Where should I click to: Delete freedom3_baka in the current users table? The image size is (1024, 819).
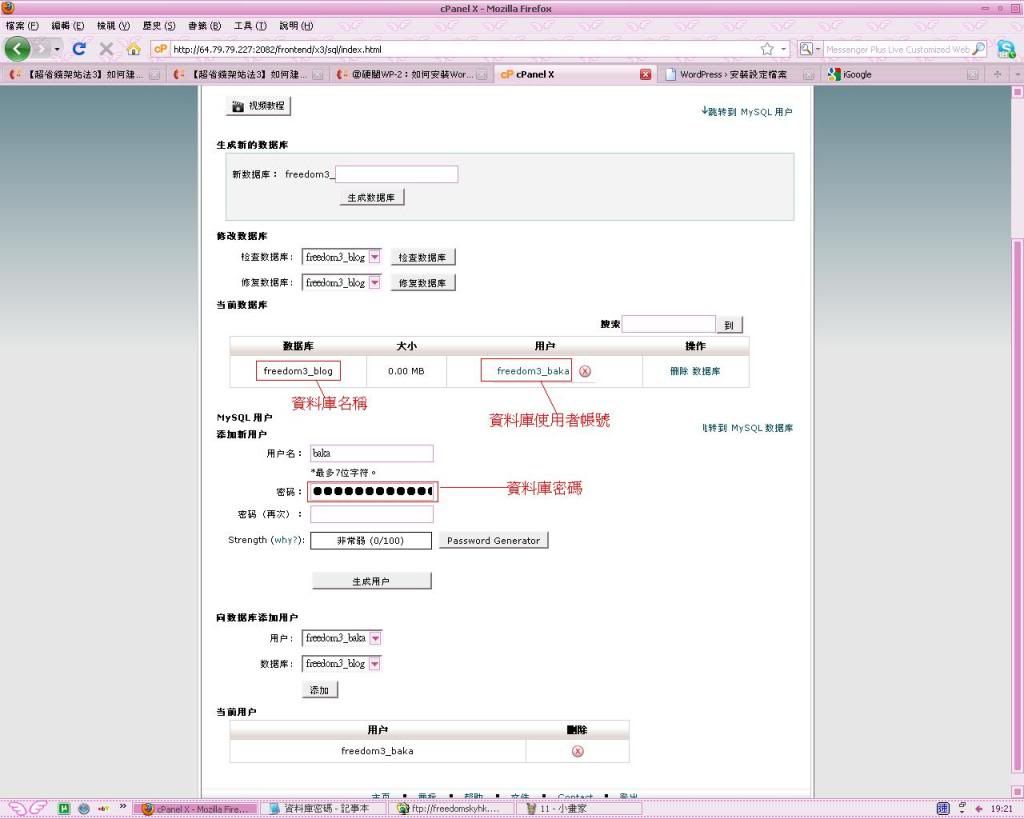(x=577, y=751)
